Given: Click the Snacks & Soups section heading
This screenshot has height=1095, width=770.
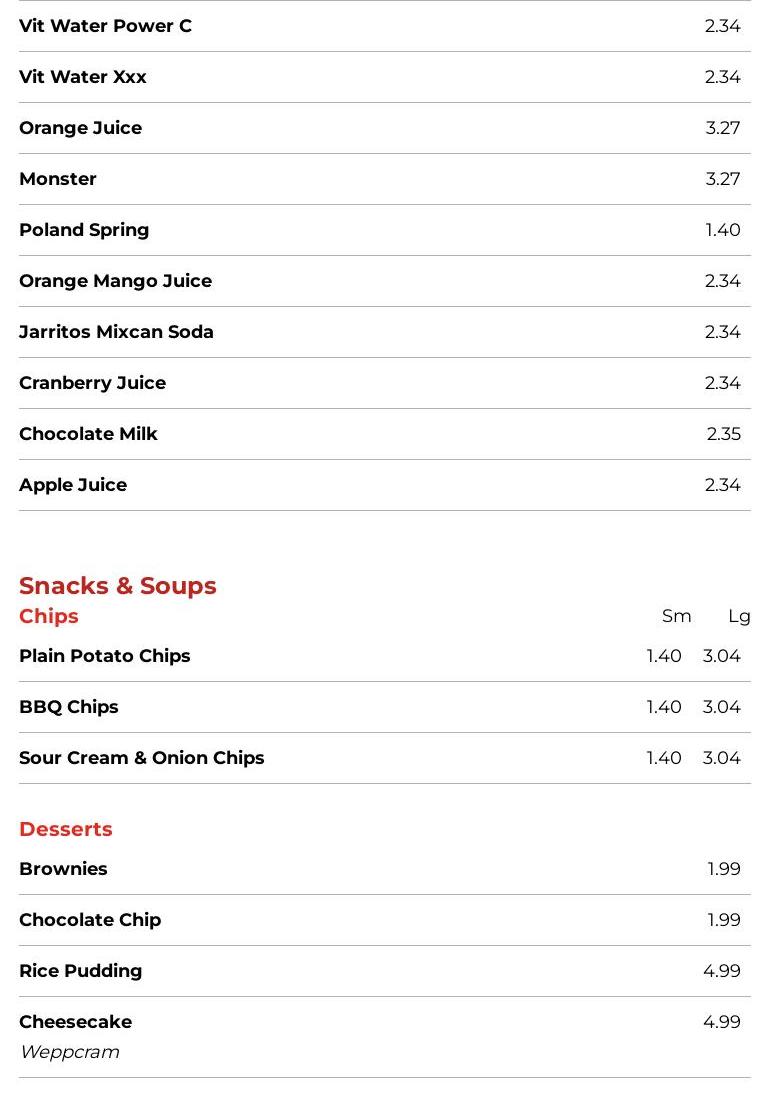Looking at the screenshot, I should pyautogui.click(x=117, y=585).
